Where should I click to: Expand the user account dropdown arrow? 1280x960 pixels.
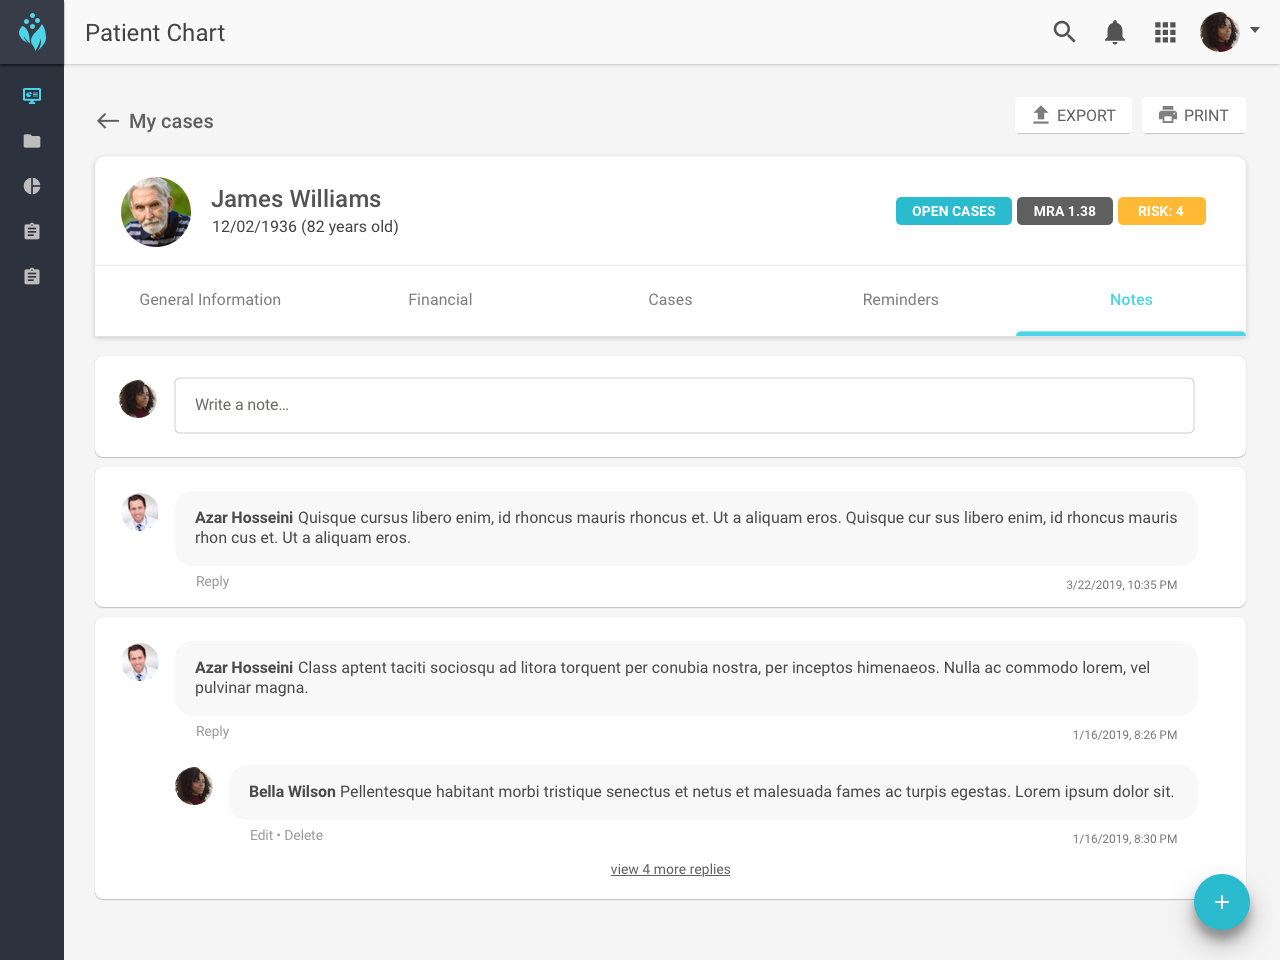pos(1255,30)
